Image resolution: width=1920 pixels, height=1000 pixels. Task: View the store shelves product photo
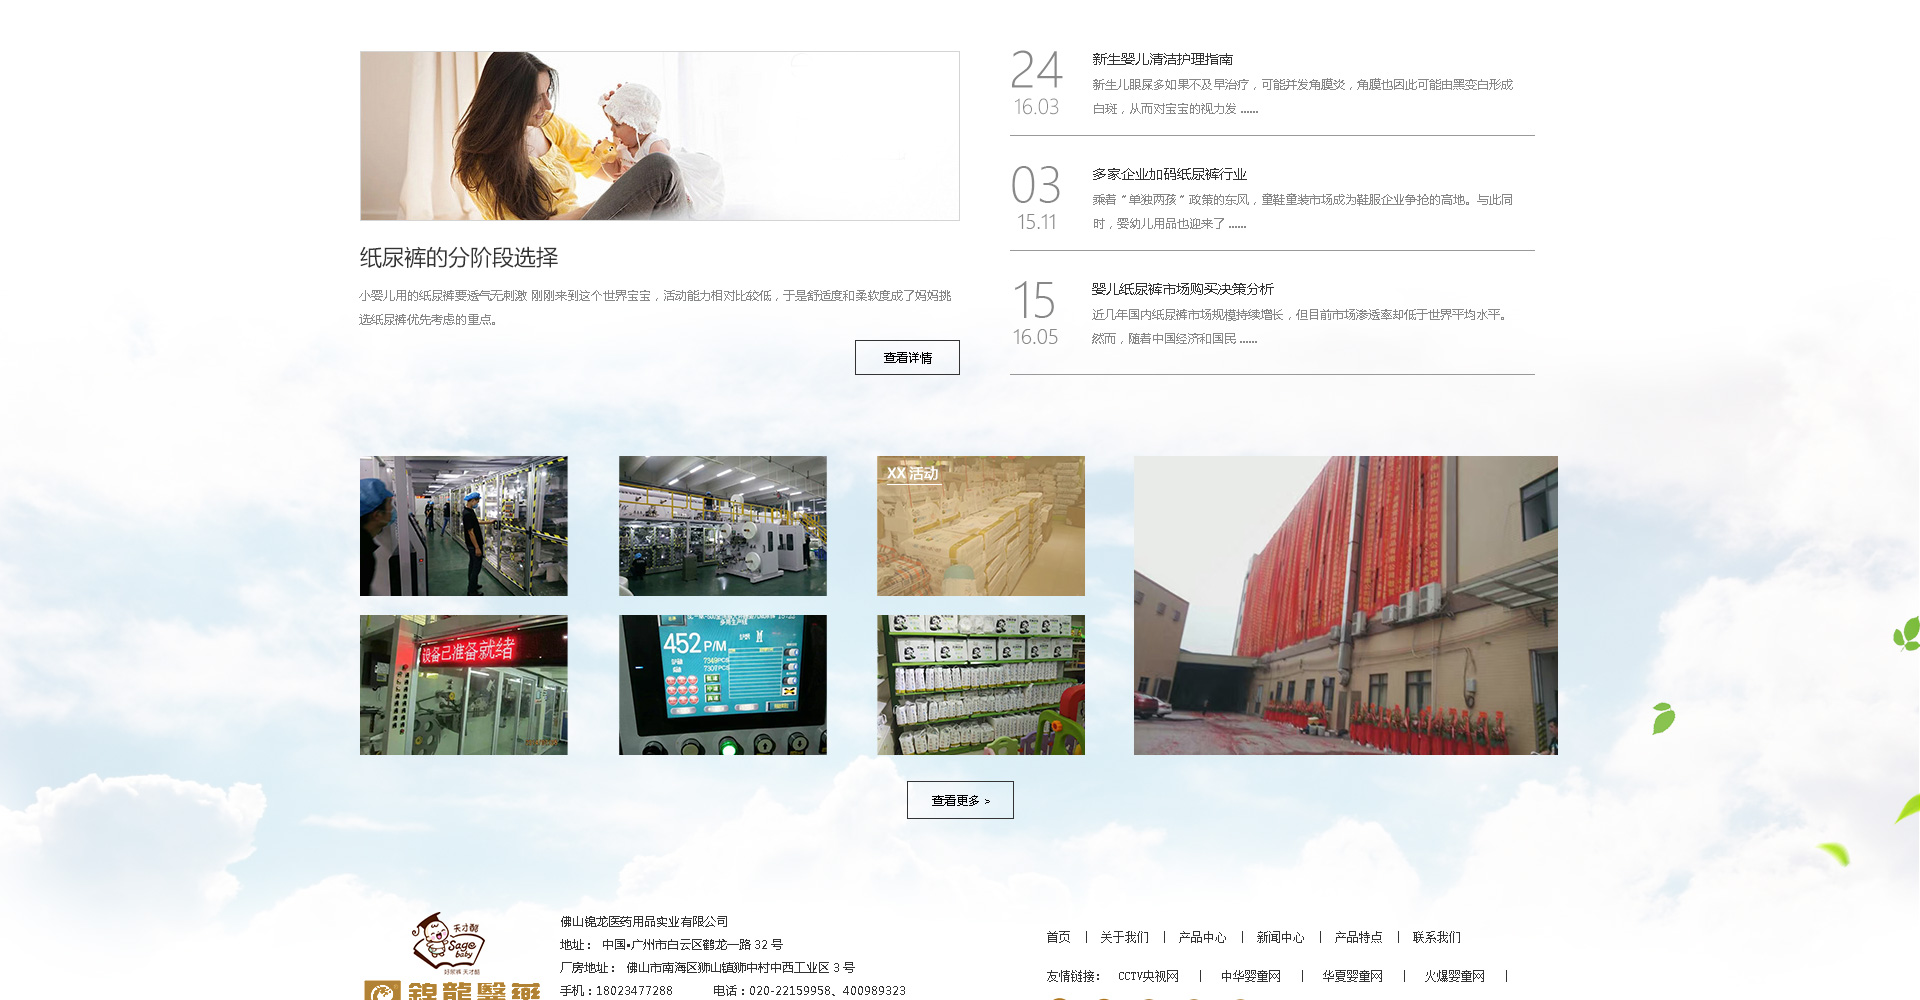[980, 685]
